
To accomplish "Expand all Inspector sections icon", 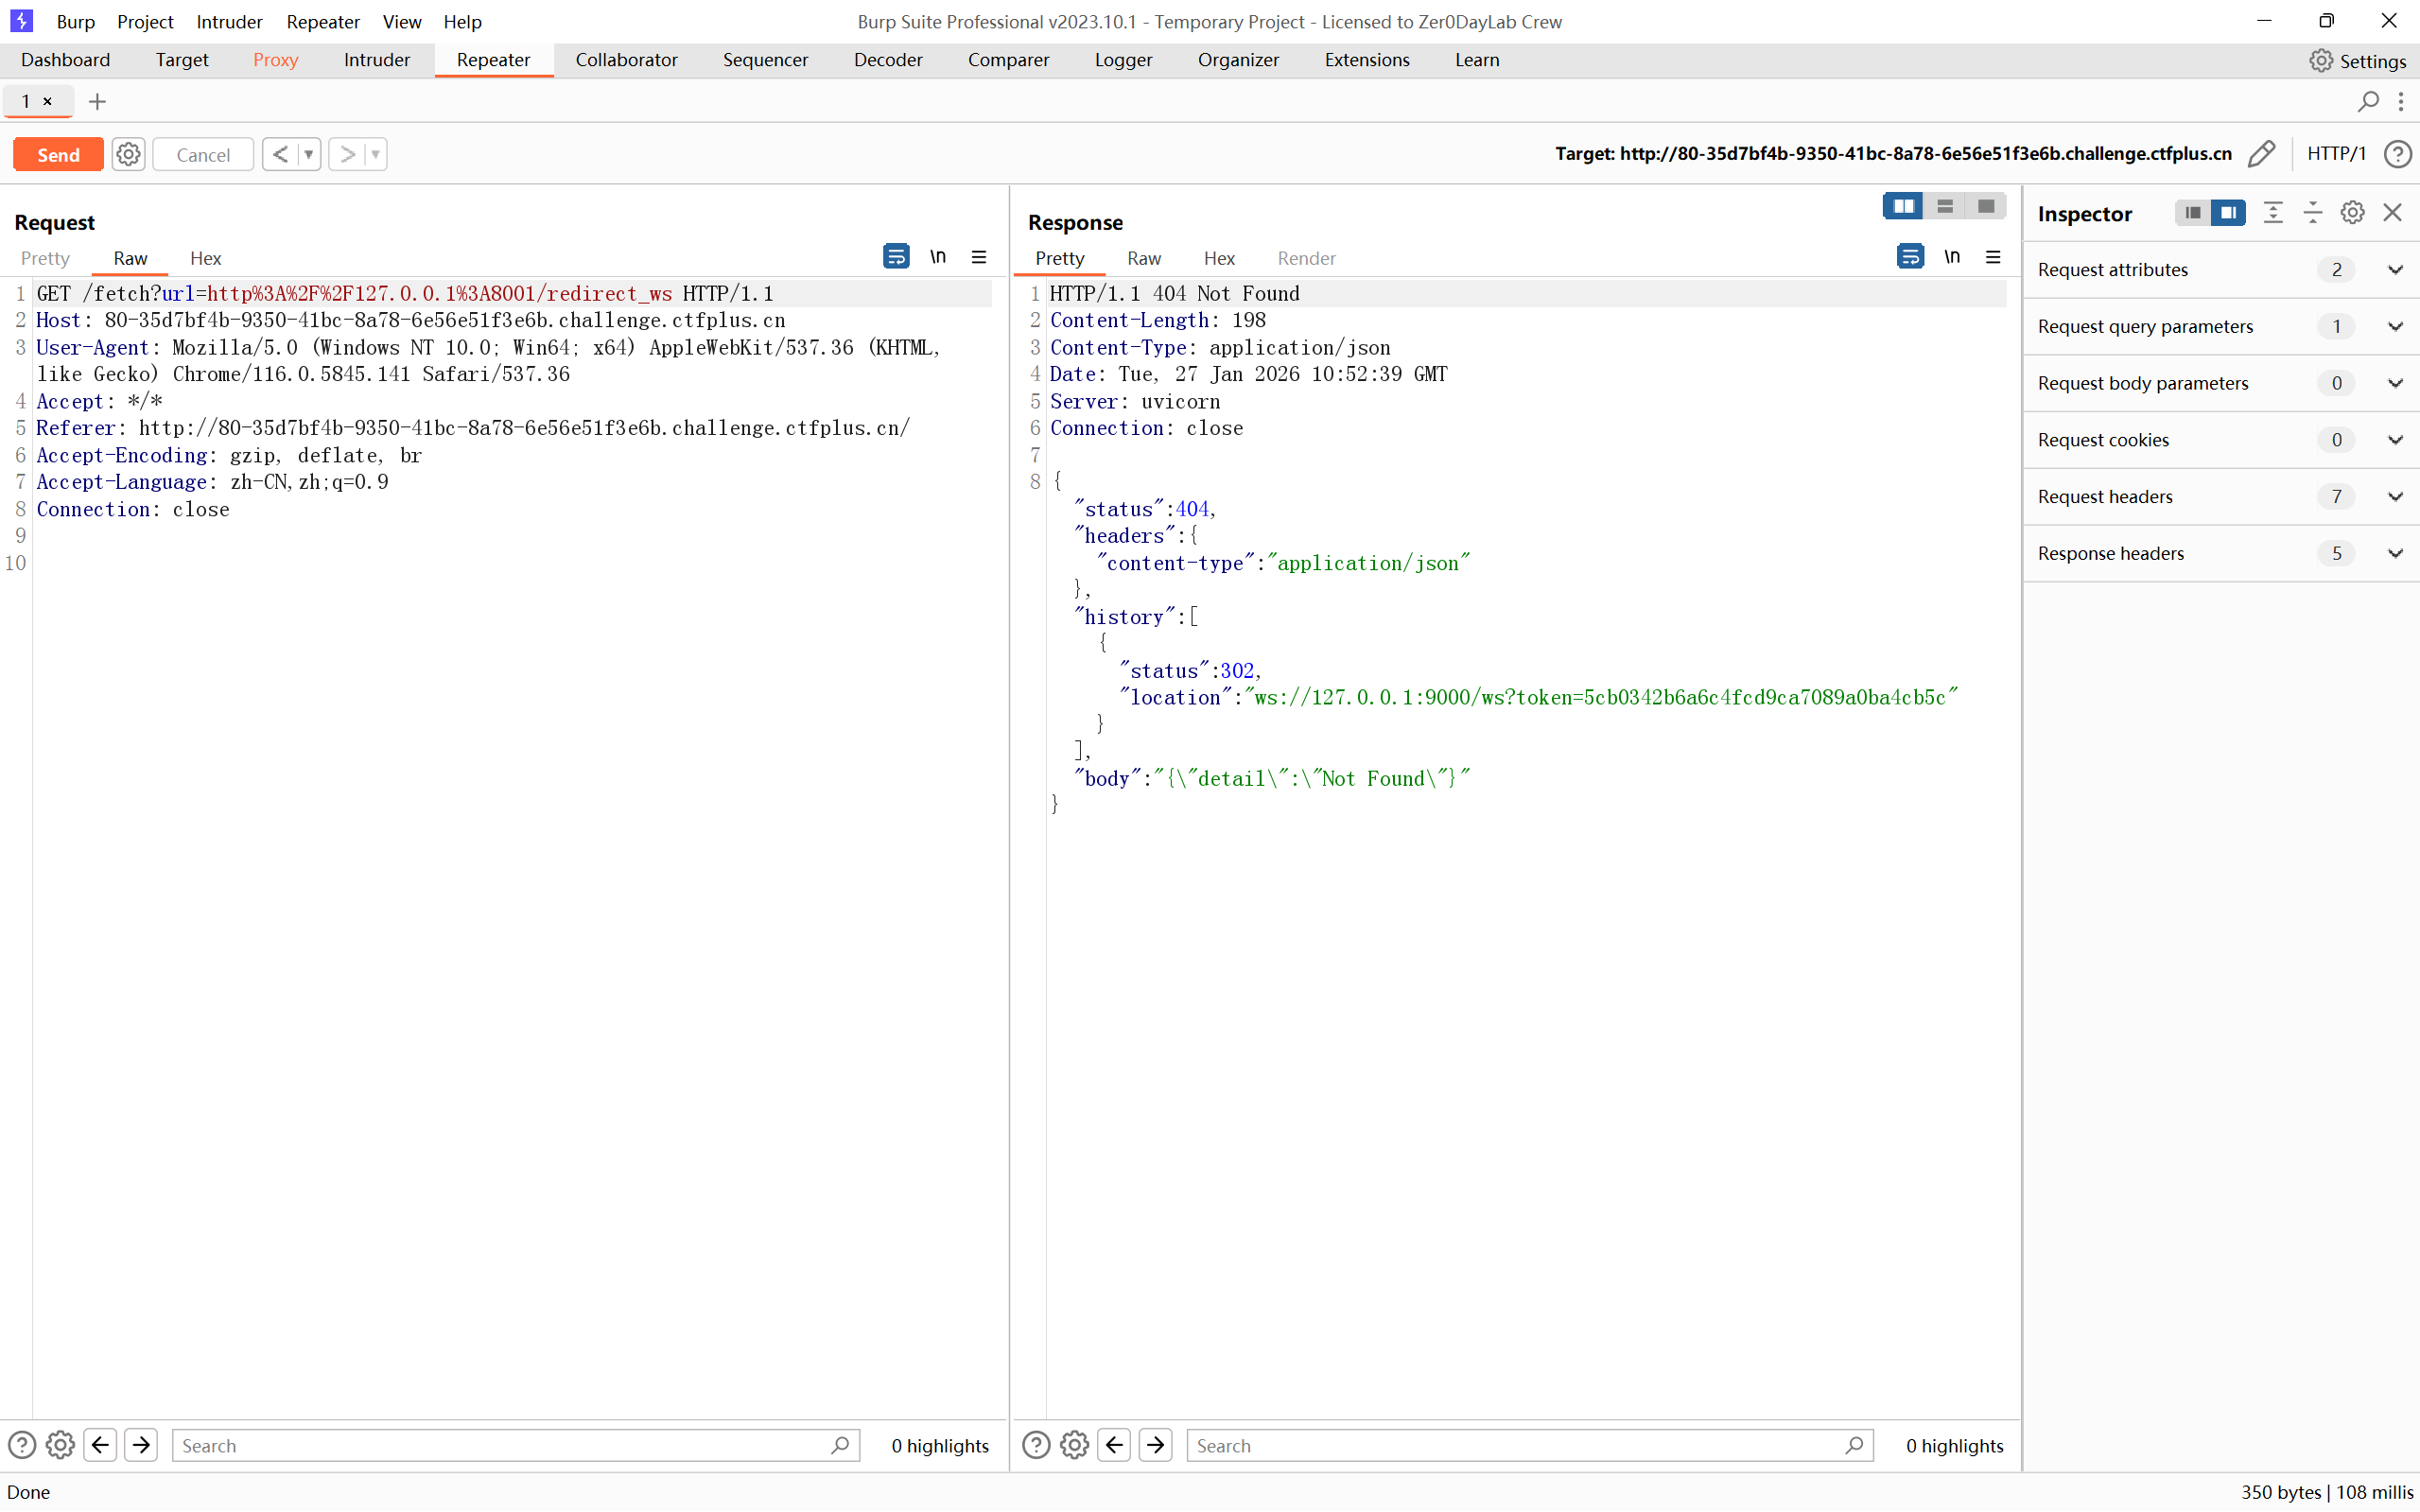I will click(2273, 212).
